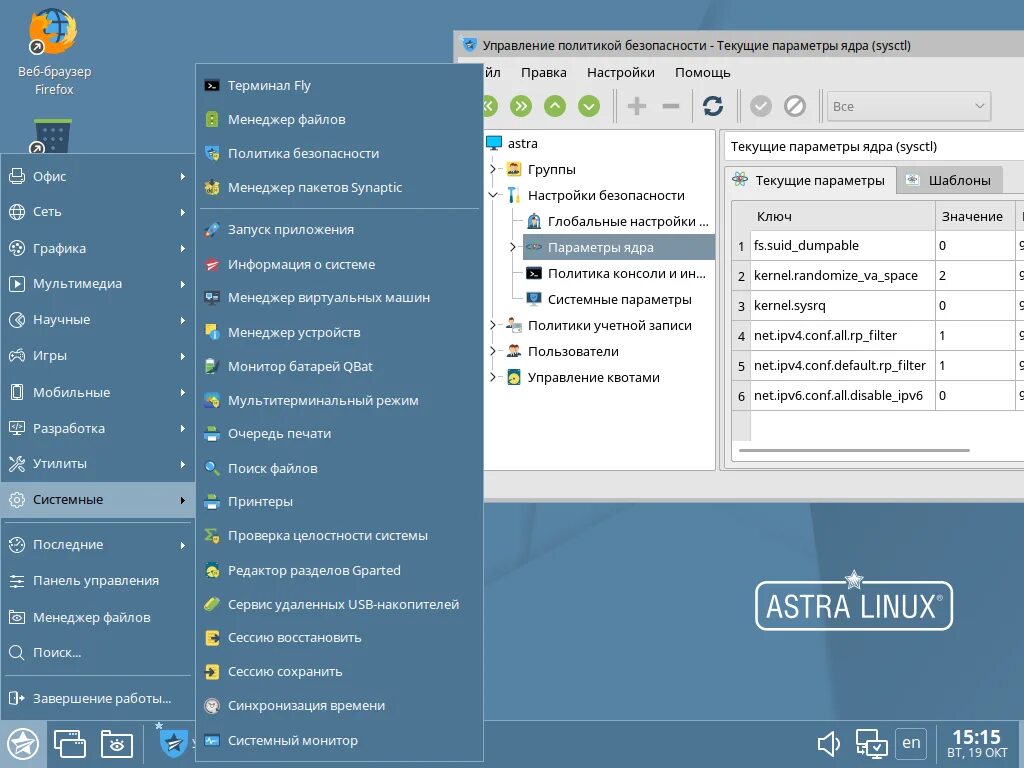Expand the Политики учетной записи node

point(492,324)
